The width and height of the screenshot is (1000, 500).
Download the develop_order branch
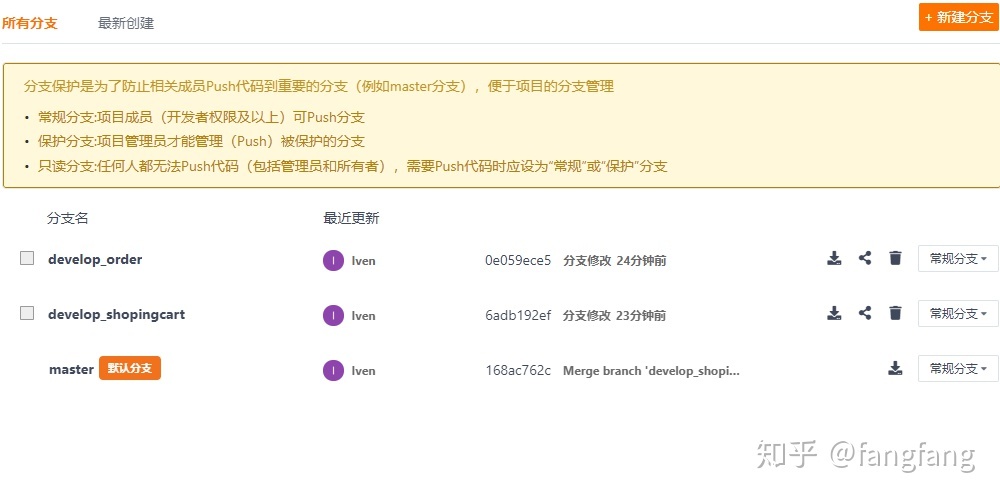pos(834,258)
